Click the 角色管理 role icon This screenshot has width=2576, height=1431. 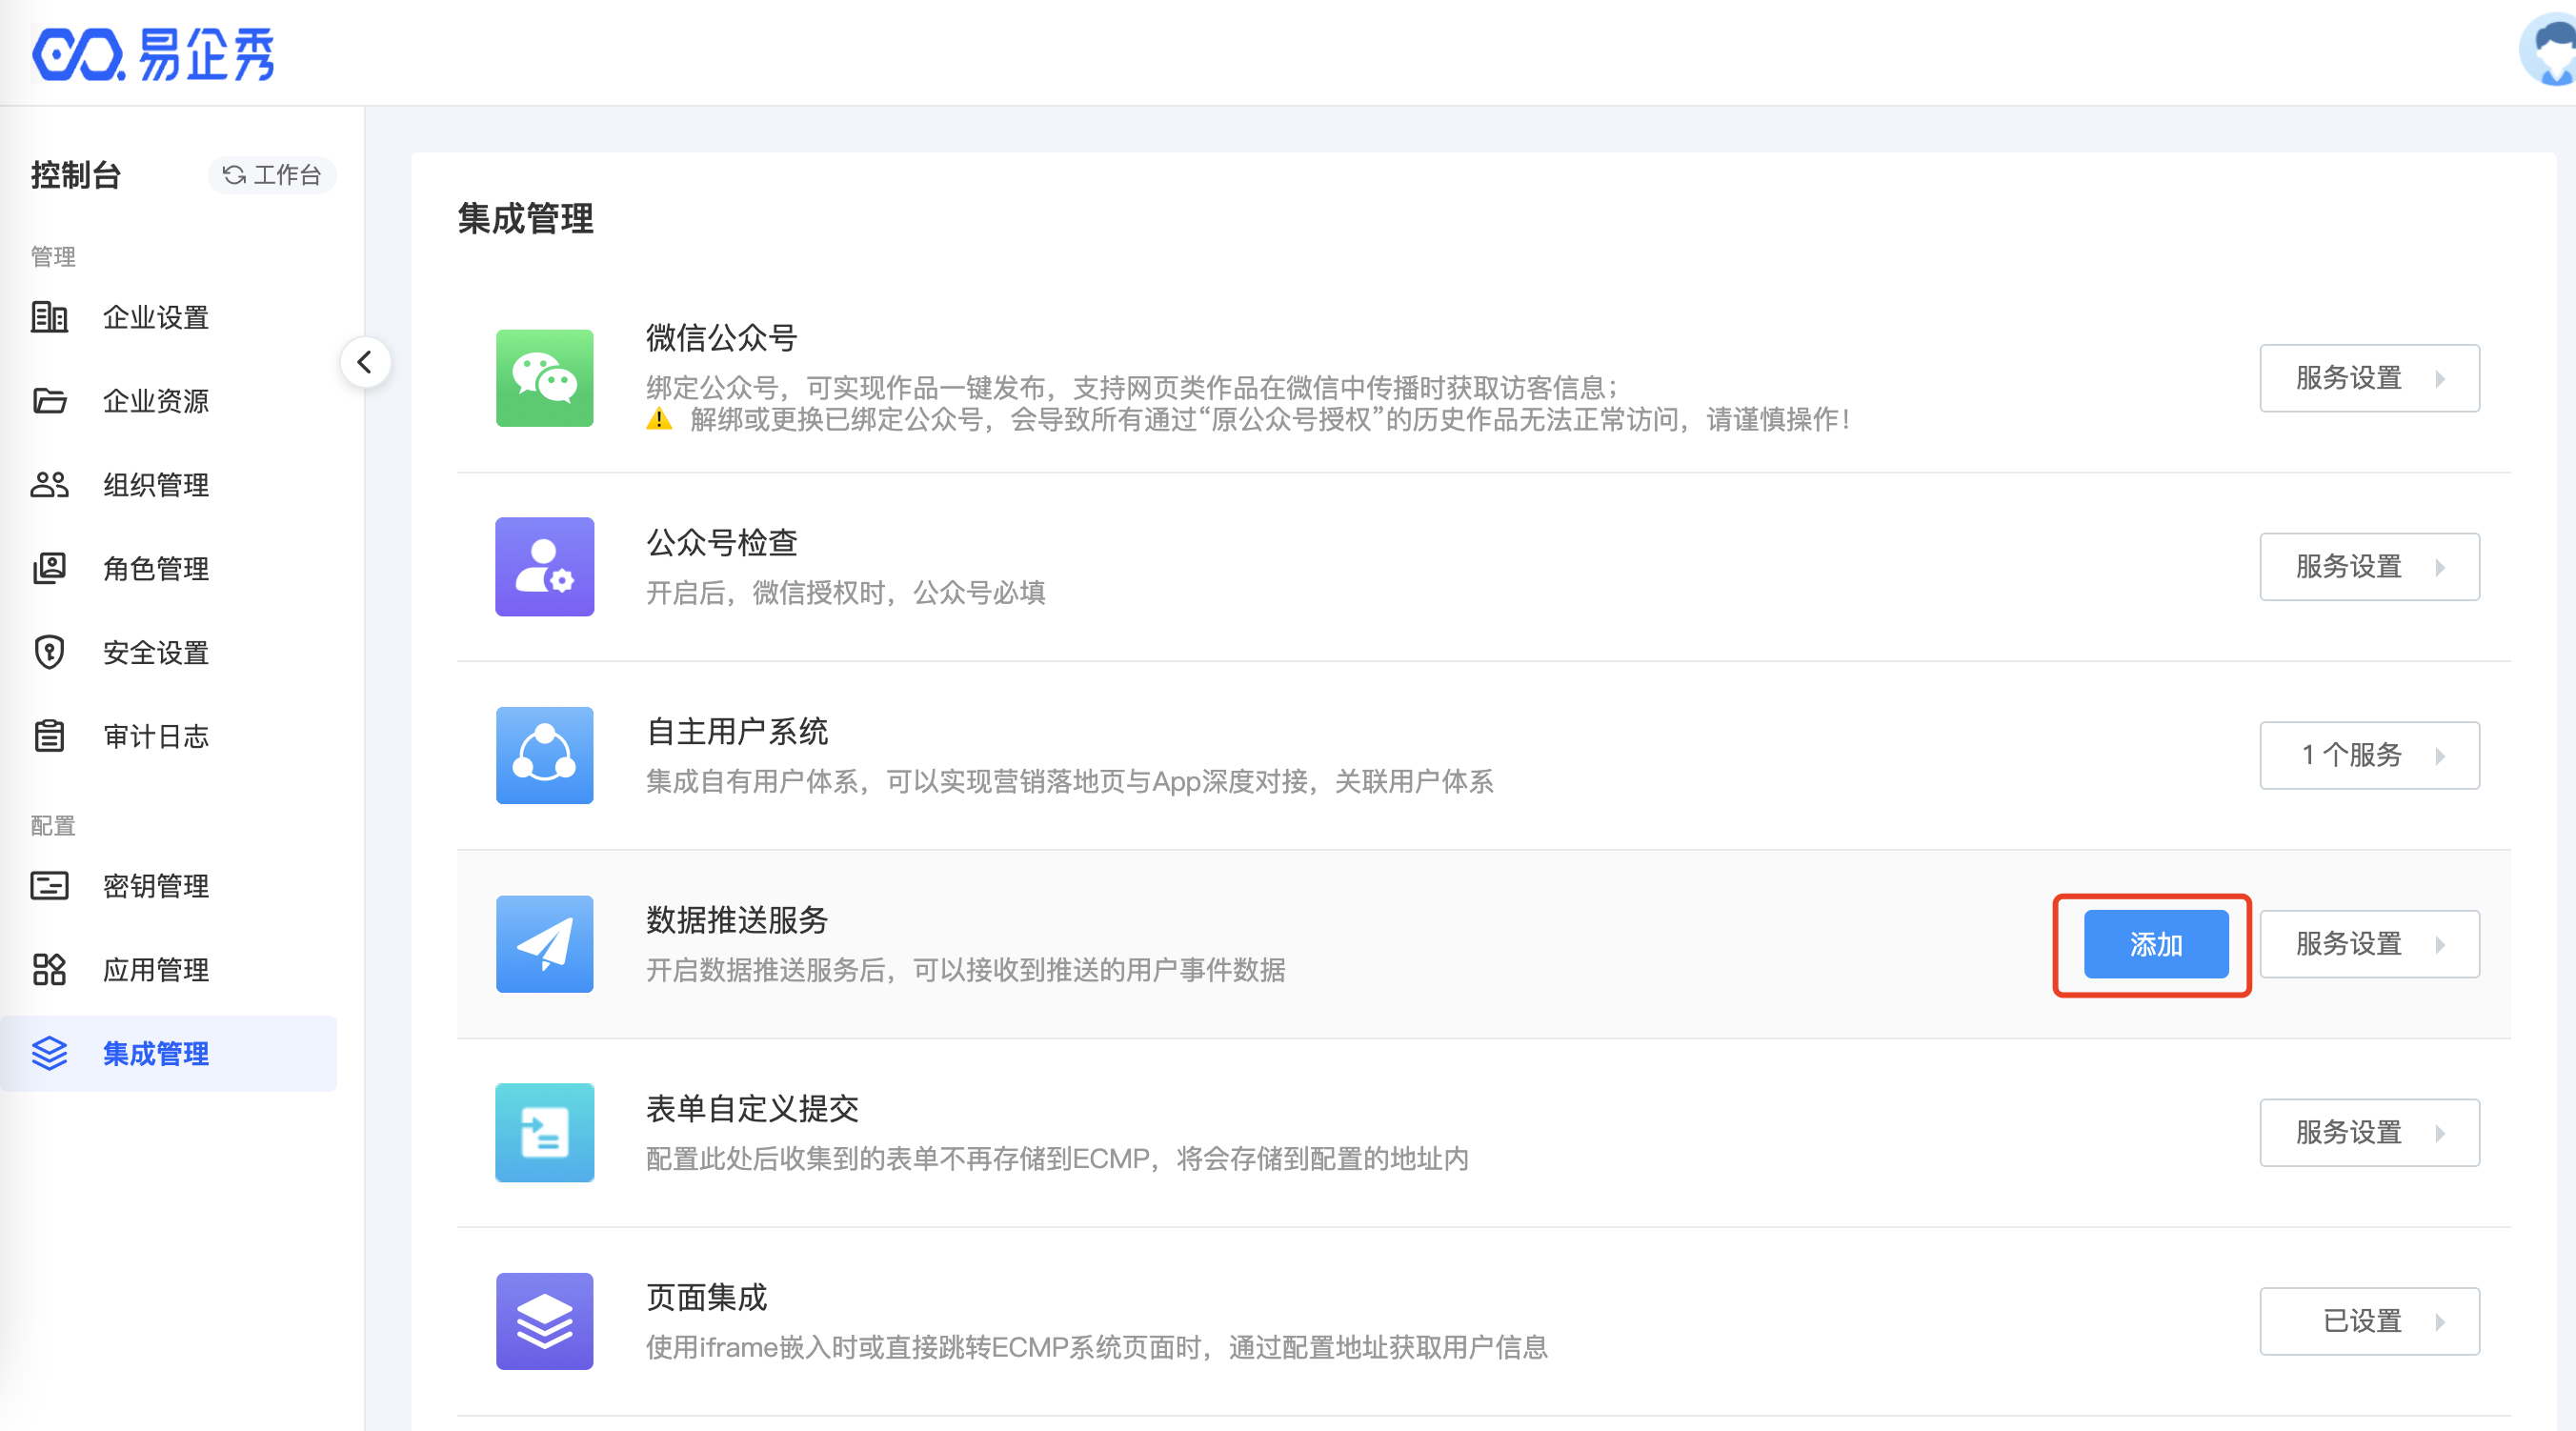(49, 568)
